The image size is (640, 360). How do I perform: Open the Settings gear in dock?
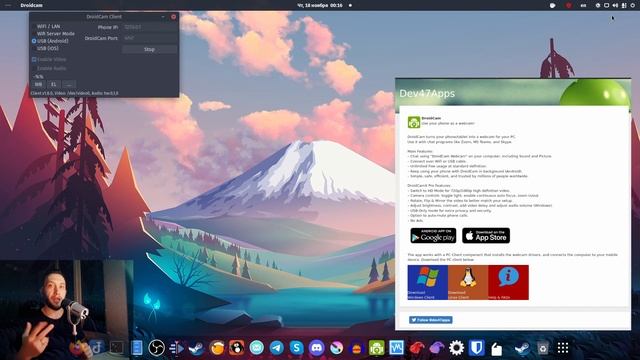tap(456, 348)
